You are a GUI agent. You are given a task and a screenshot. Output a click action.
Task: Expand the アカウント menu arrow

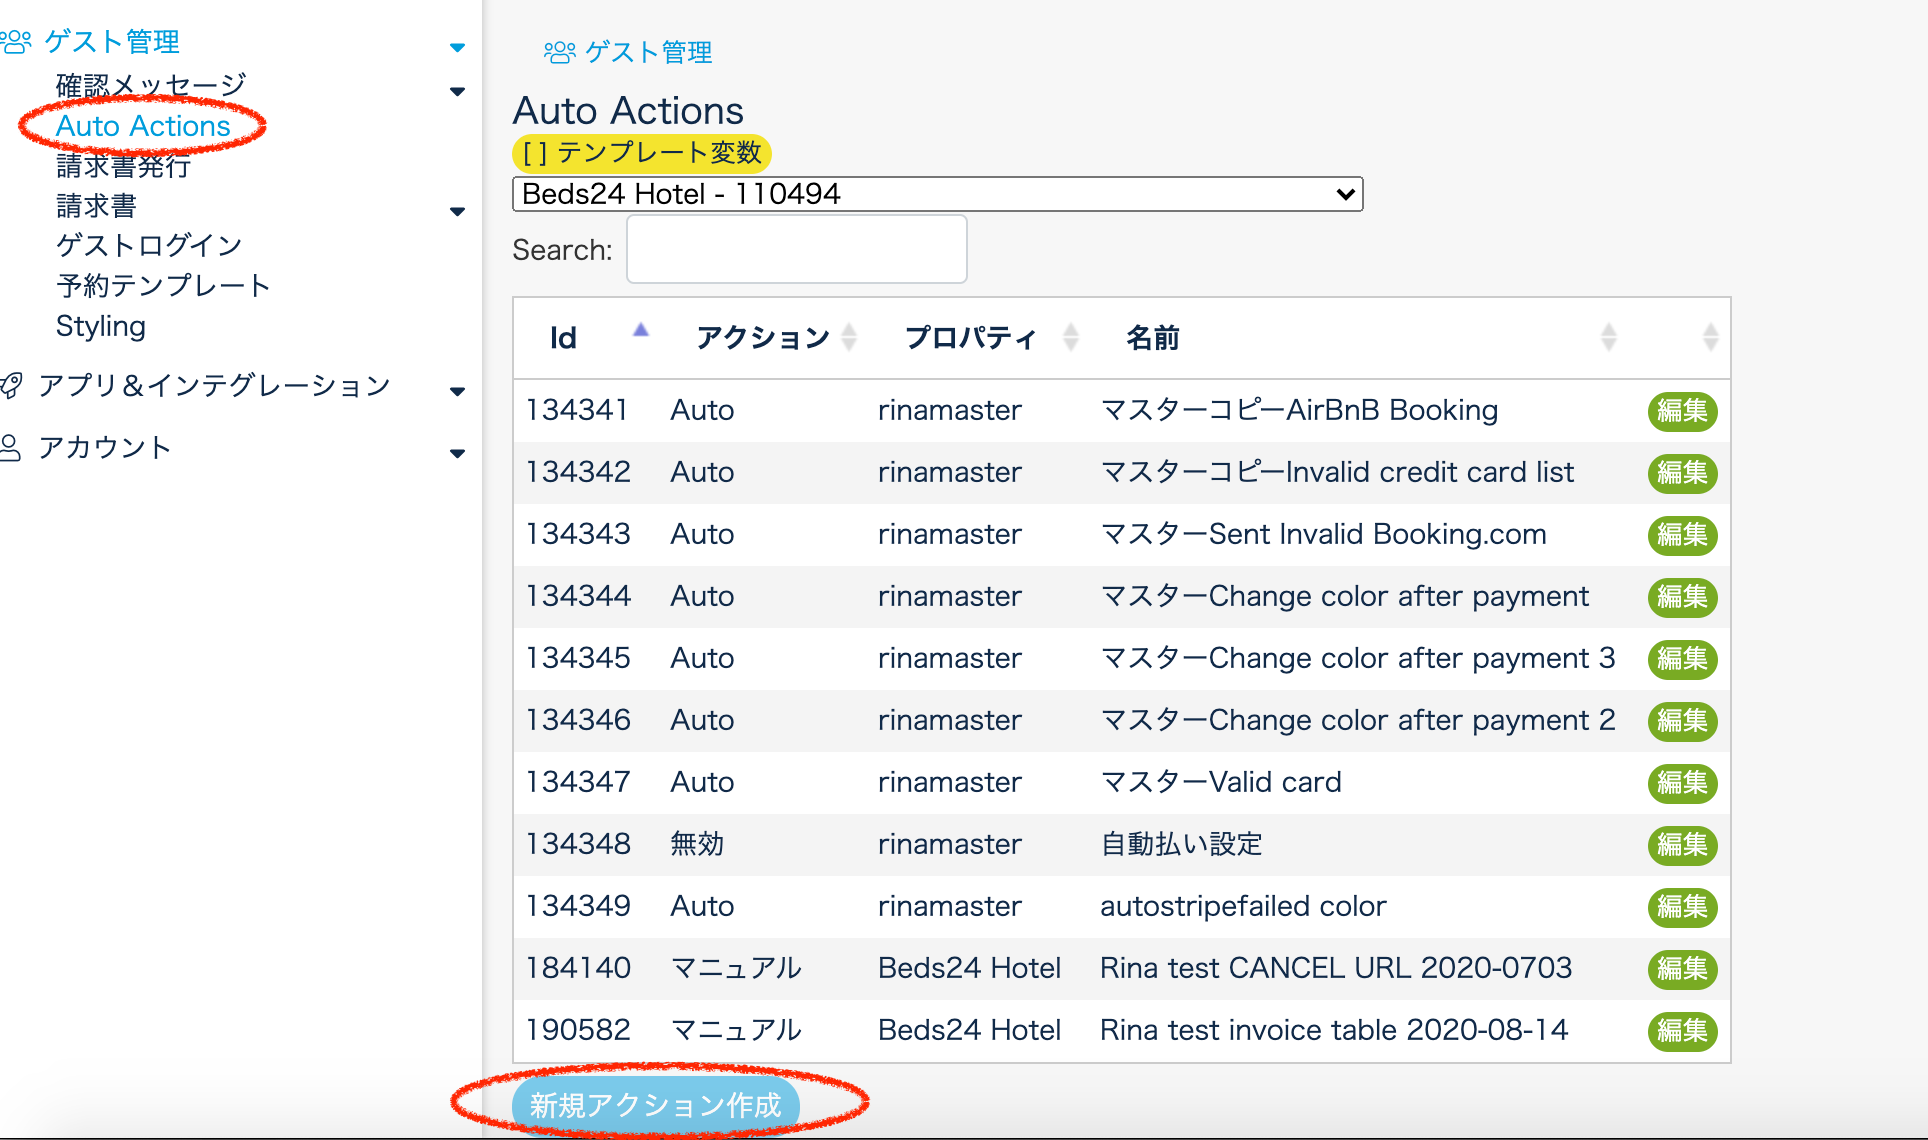457,453
